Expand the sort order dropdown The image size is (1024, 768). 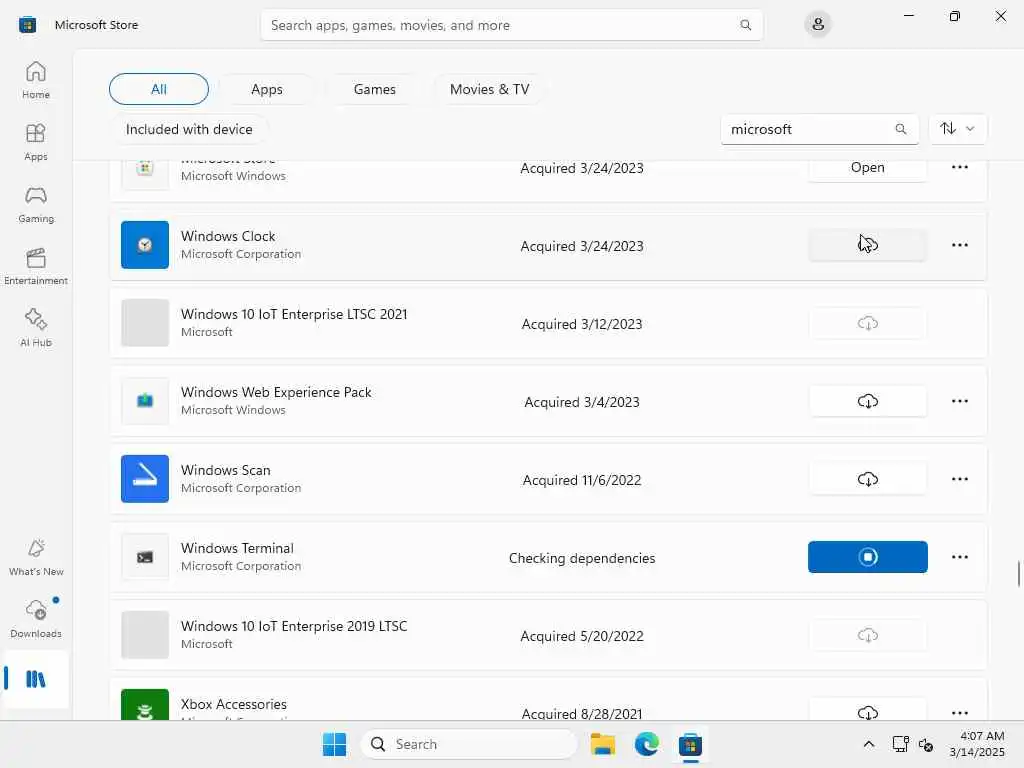tap(957, 129)
